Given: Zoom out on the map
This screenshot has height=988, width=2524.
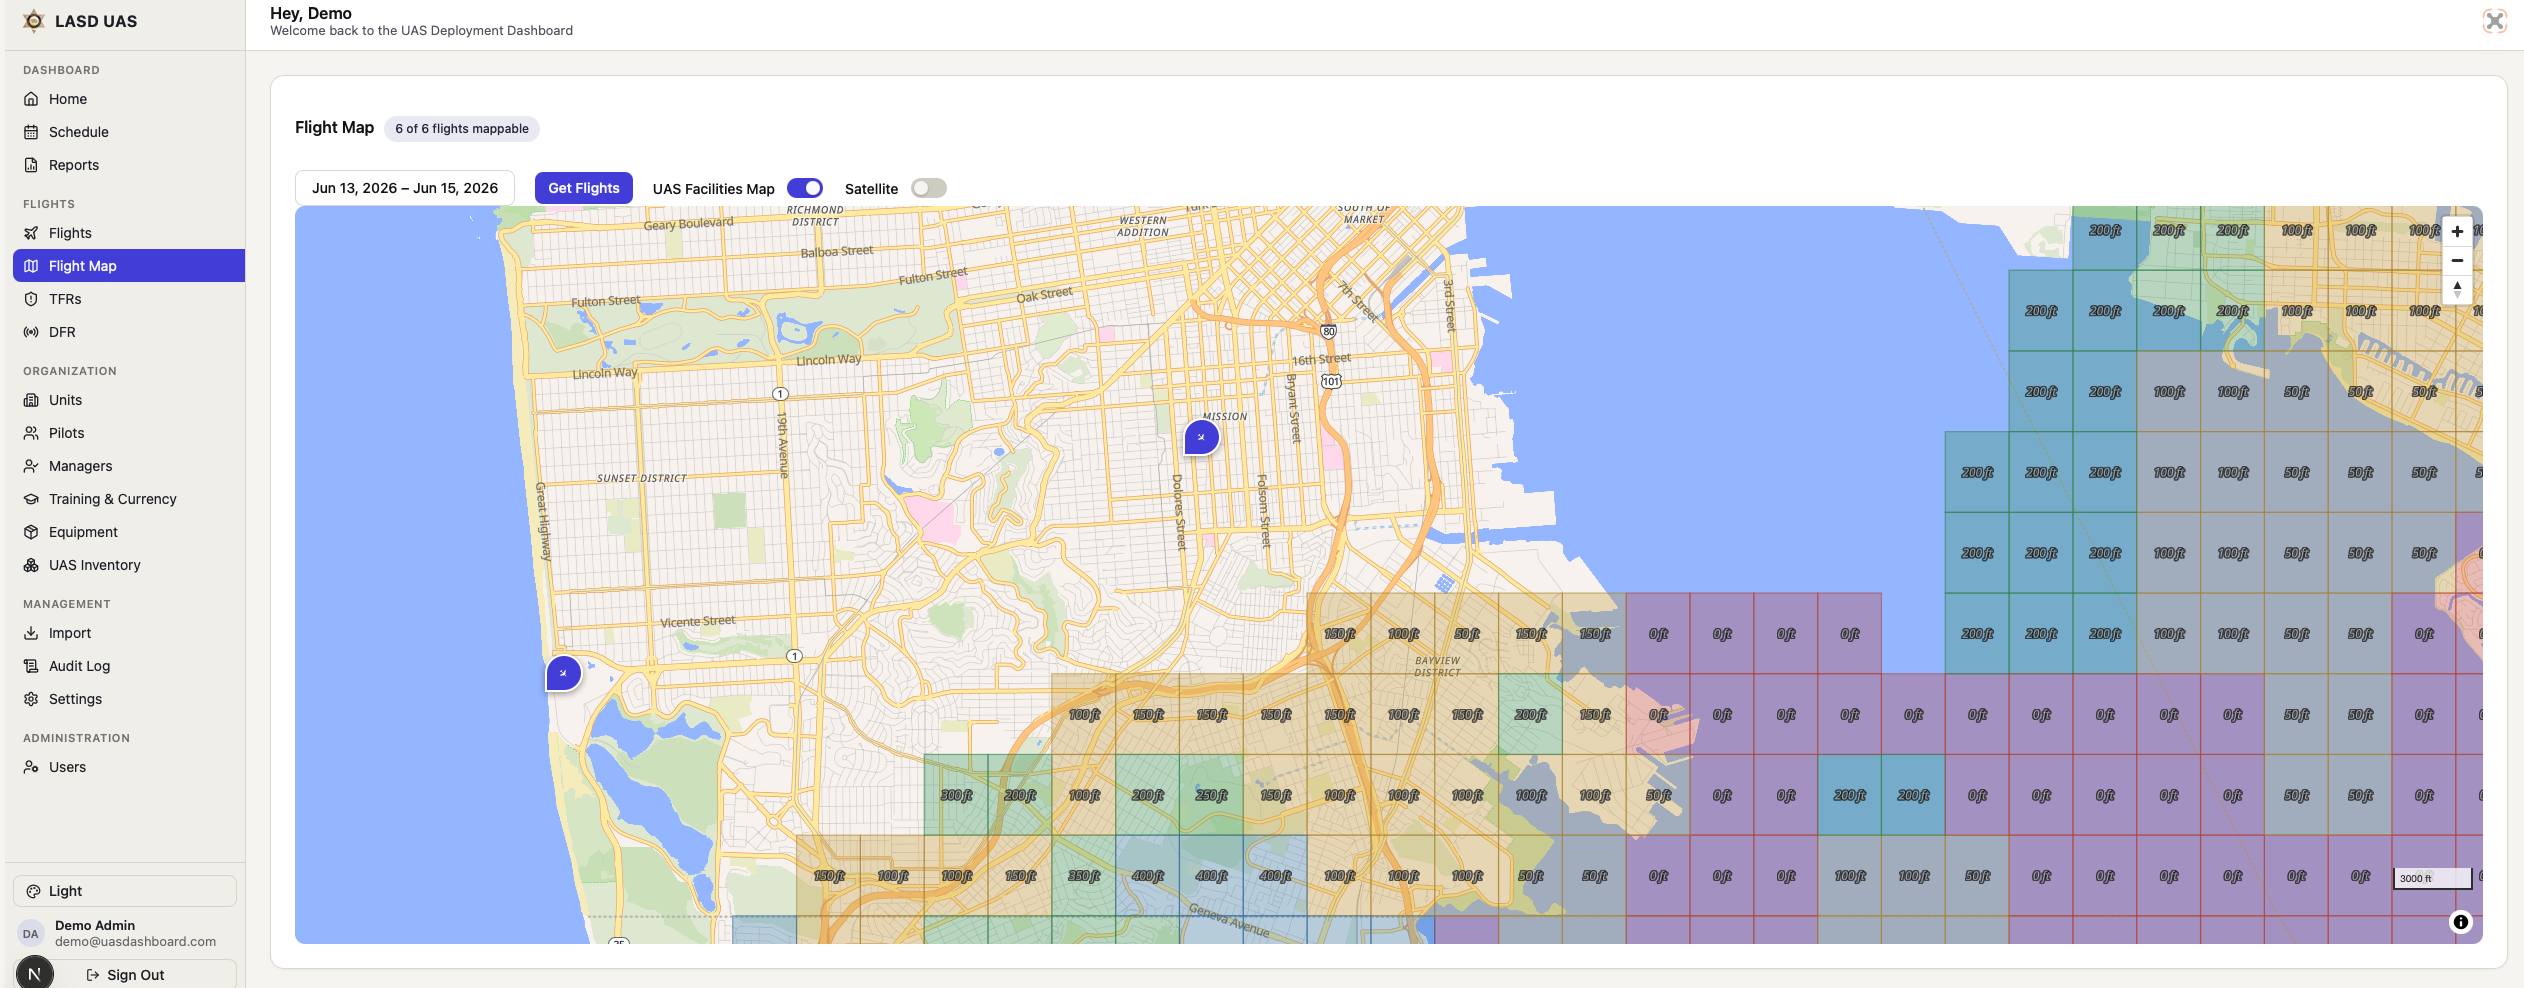Looking at the screenshot, I should [x=2457, y=260].
